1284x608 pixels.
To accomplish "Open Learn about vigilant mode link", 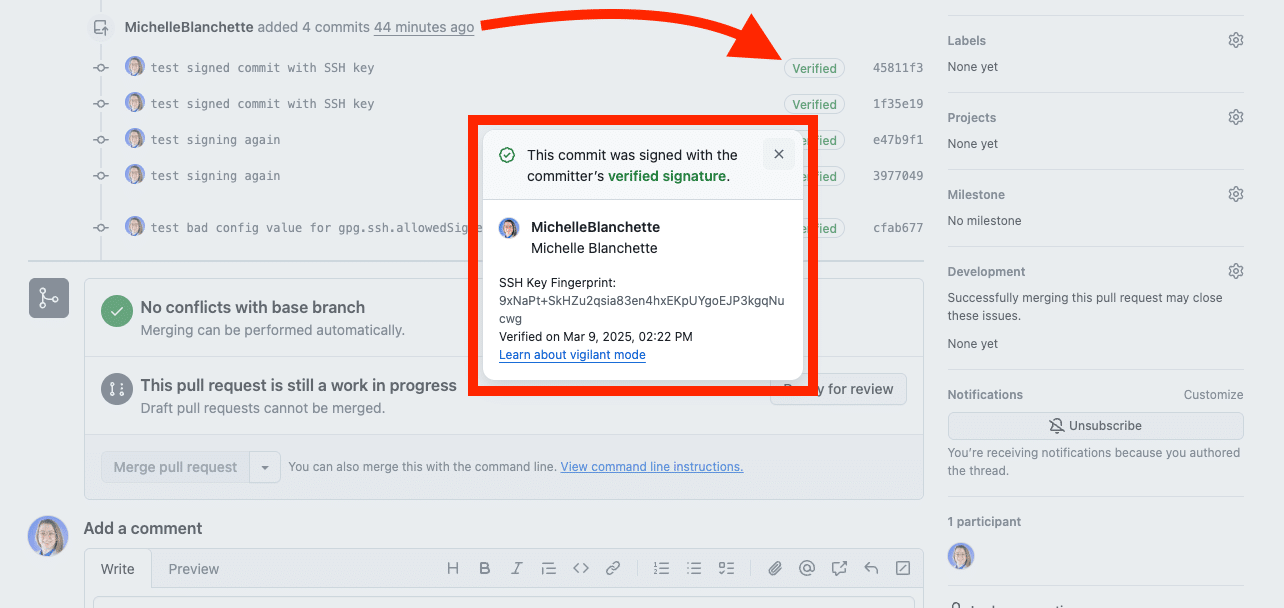I will (x=572, y=354).
